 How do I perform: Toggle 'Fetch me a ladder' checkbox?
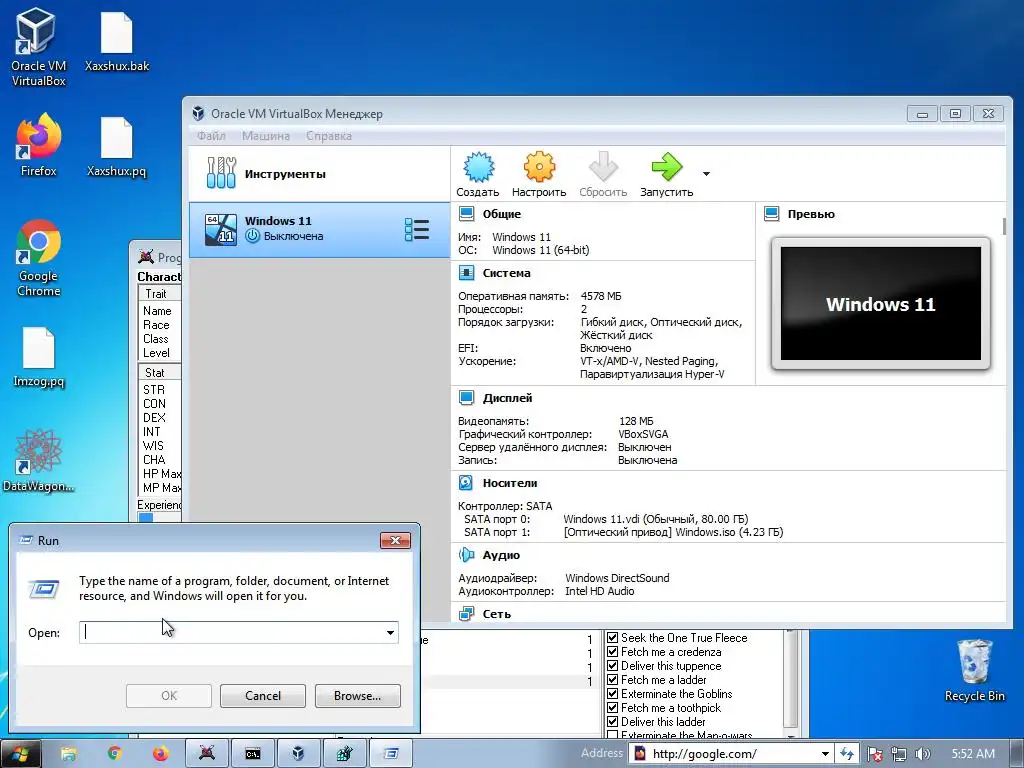[x=613, y=680]
